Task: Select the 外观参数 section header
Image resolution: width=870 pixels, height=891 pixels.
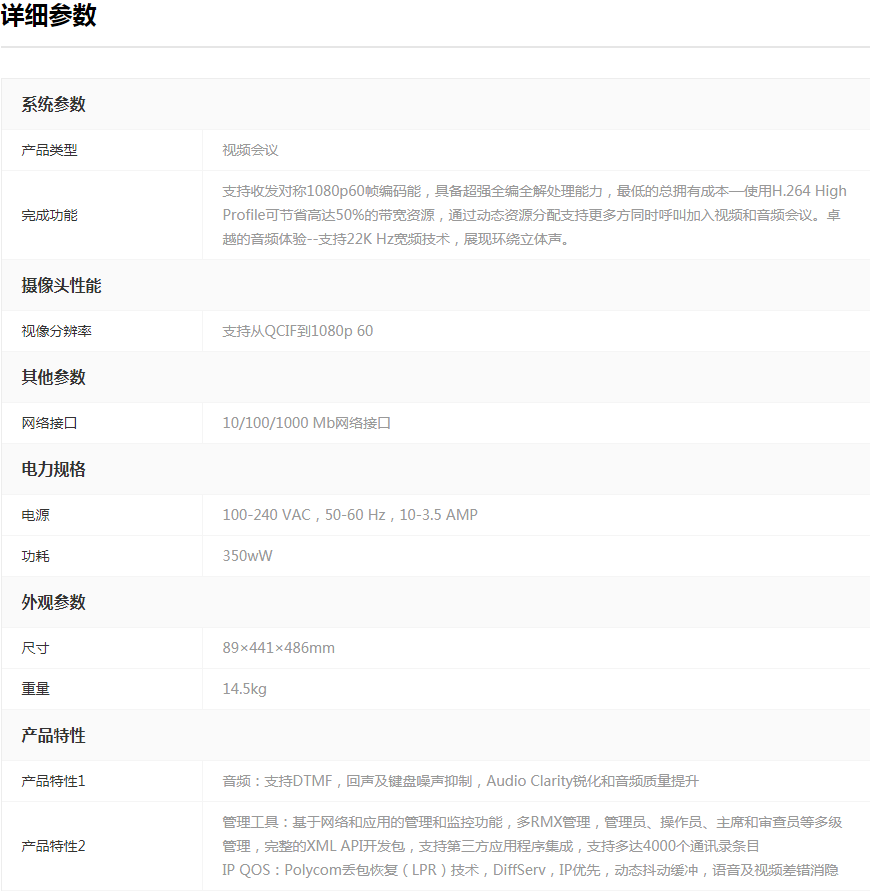Action: (54, 602)
